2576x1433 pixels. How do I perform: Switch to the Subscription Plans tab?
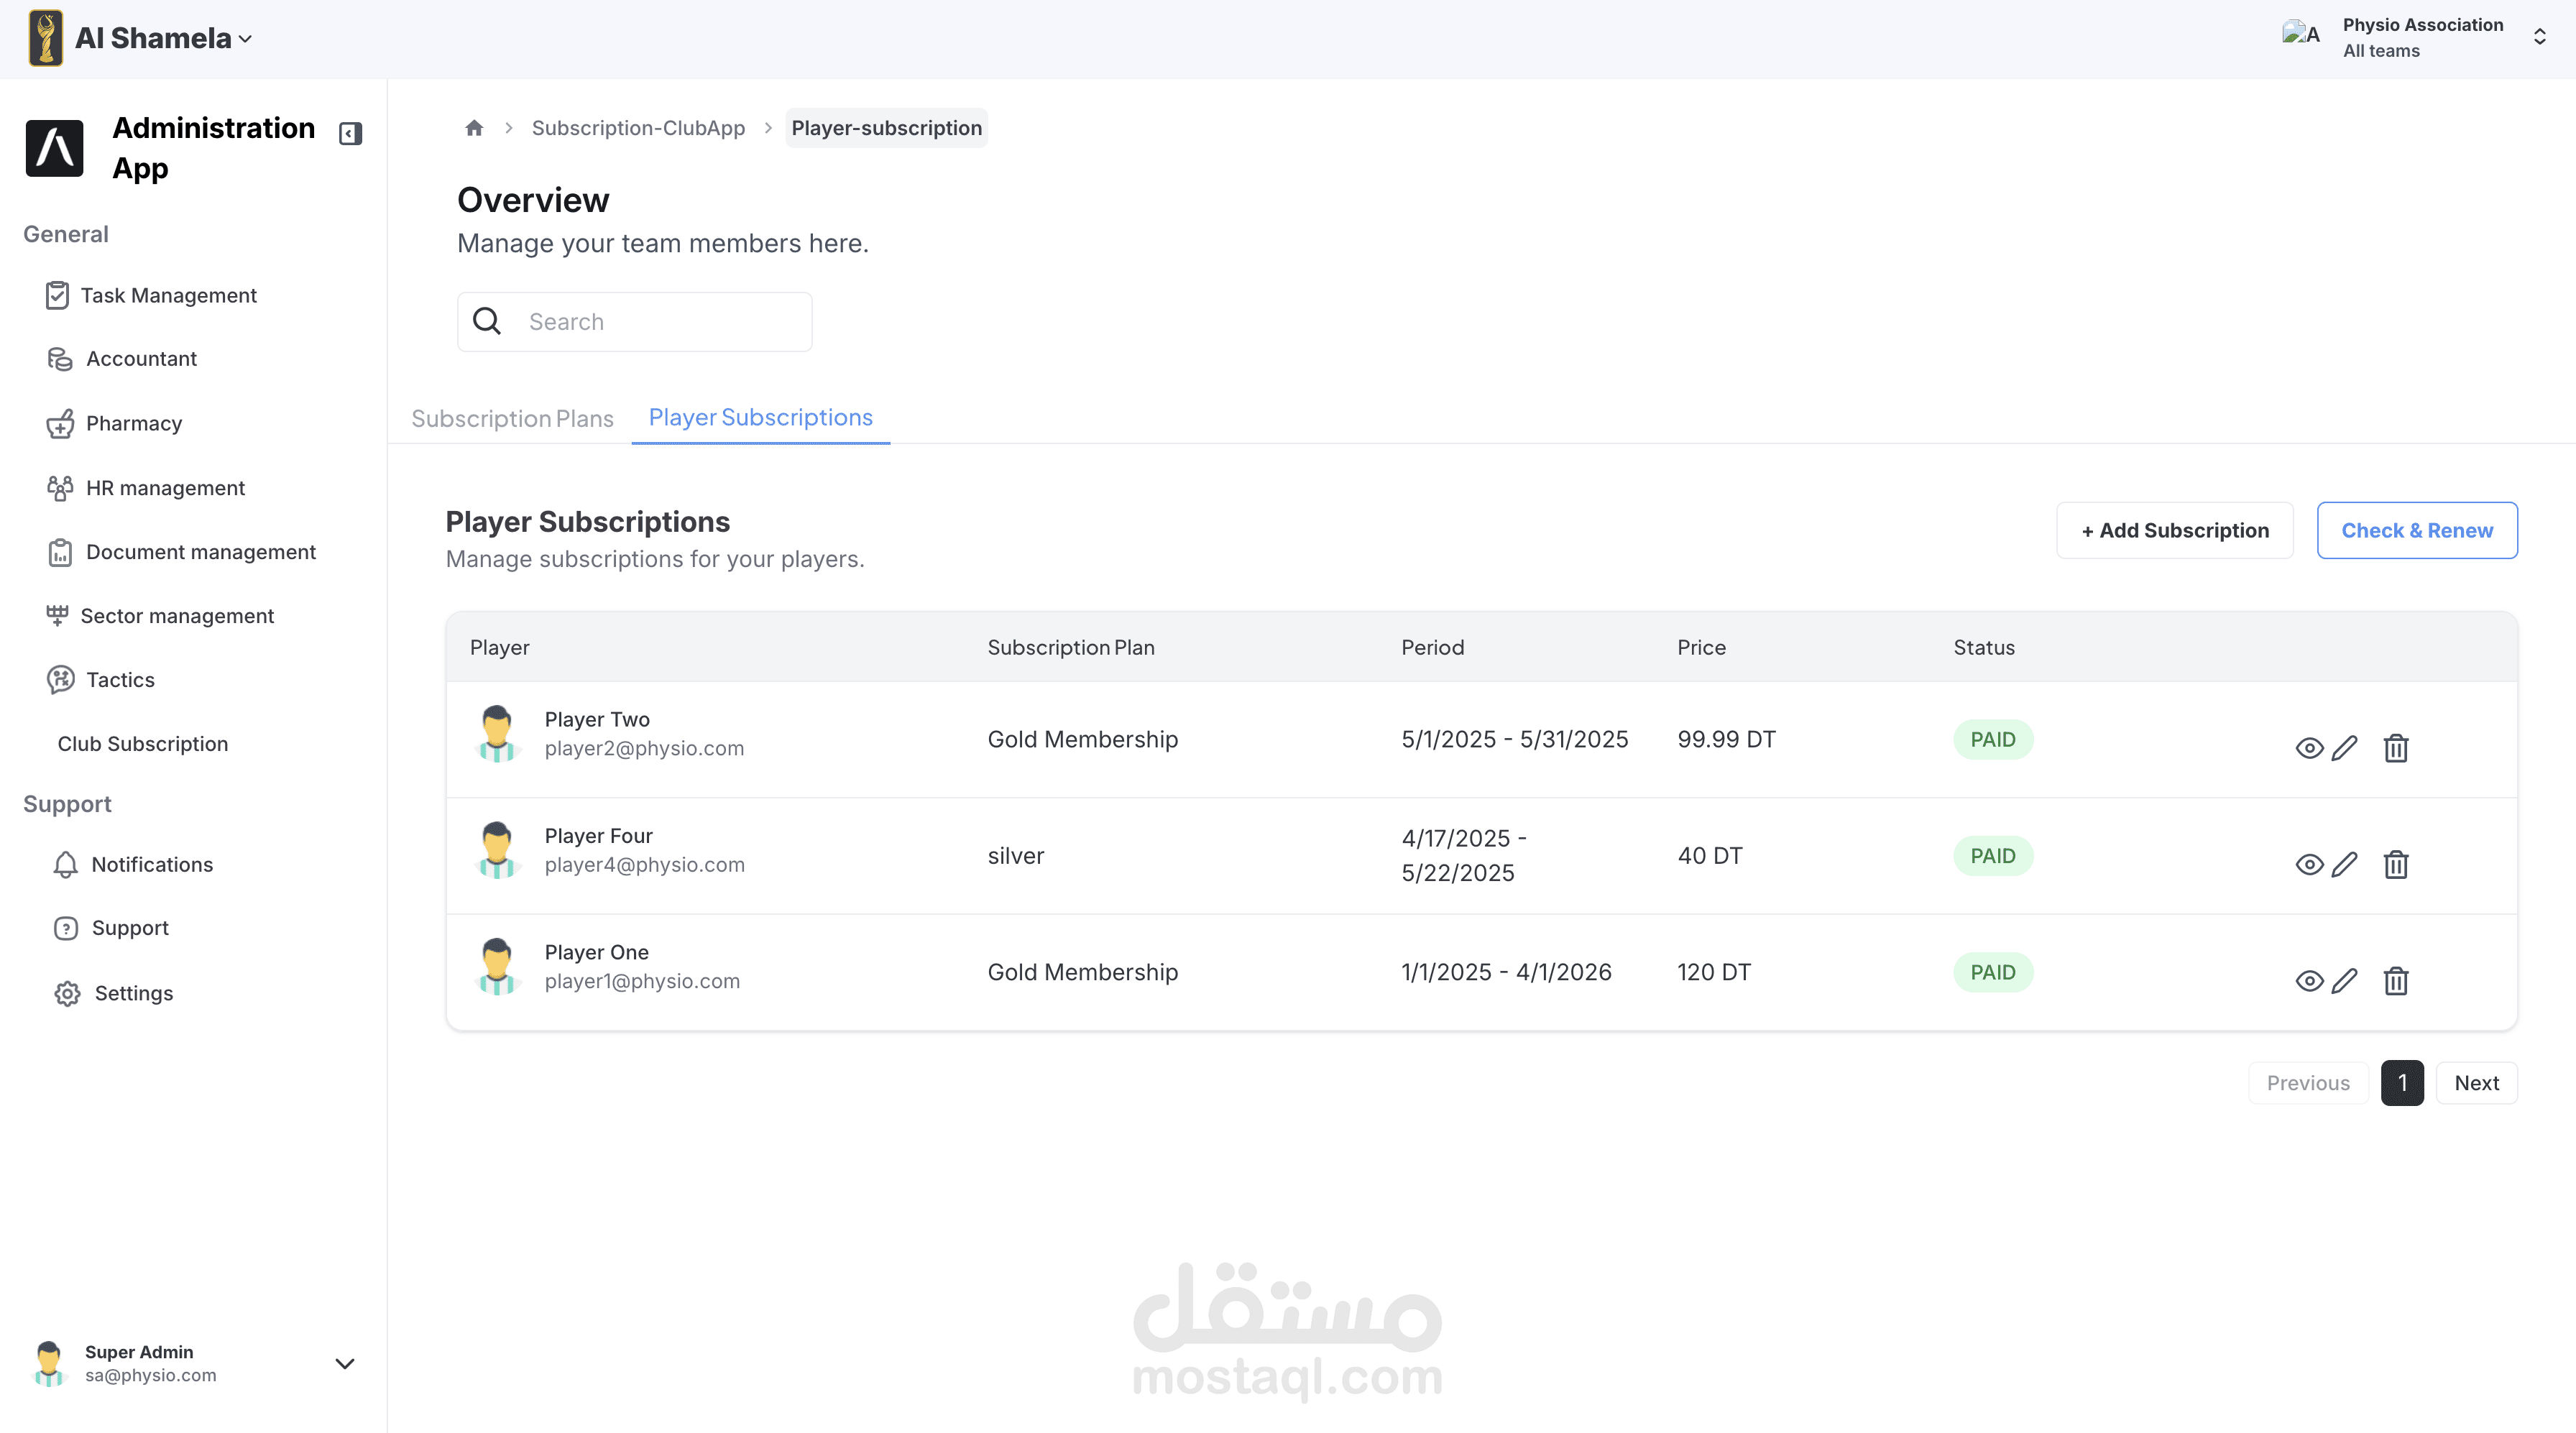point(512,418)
